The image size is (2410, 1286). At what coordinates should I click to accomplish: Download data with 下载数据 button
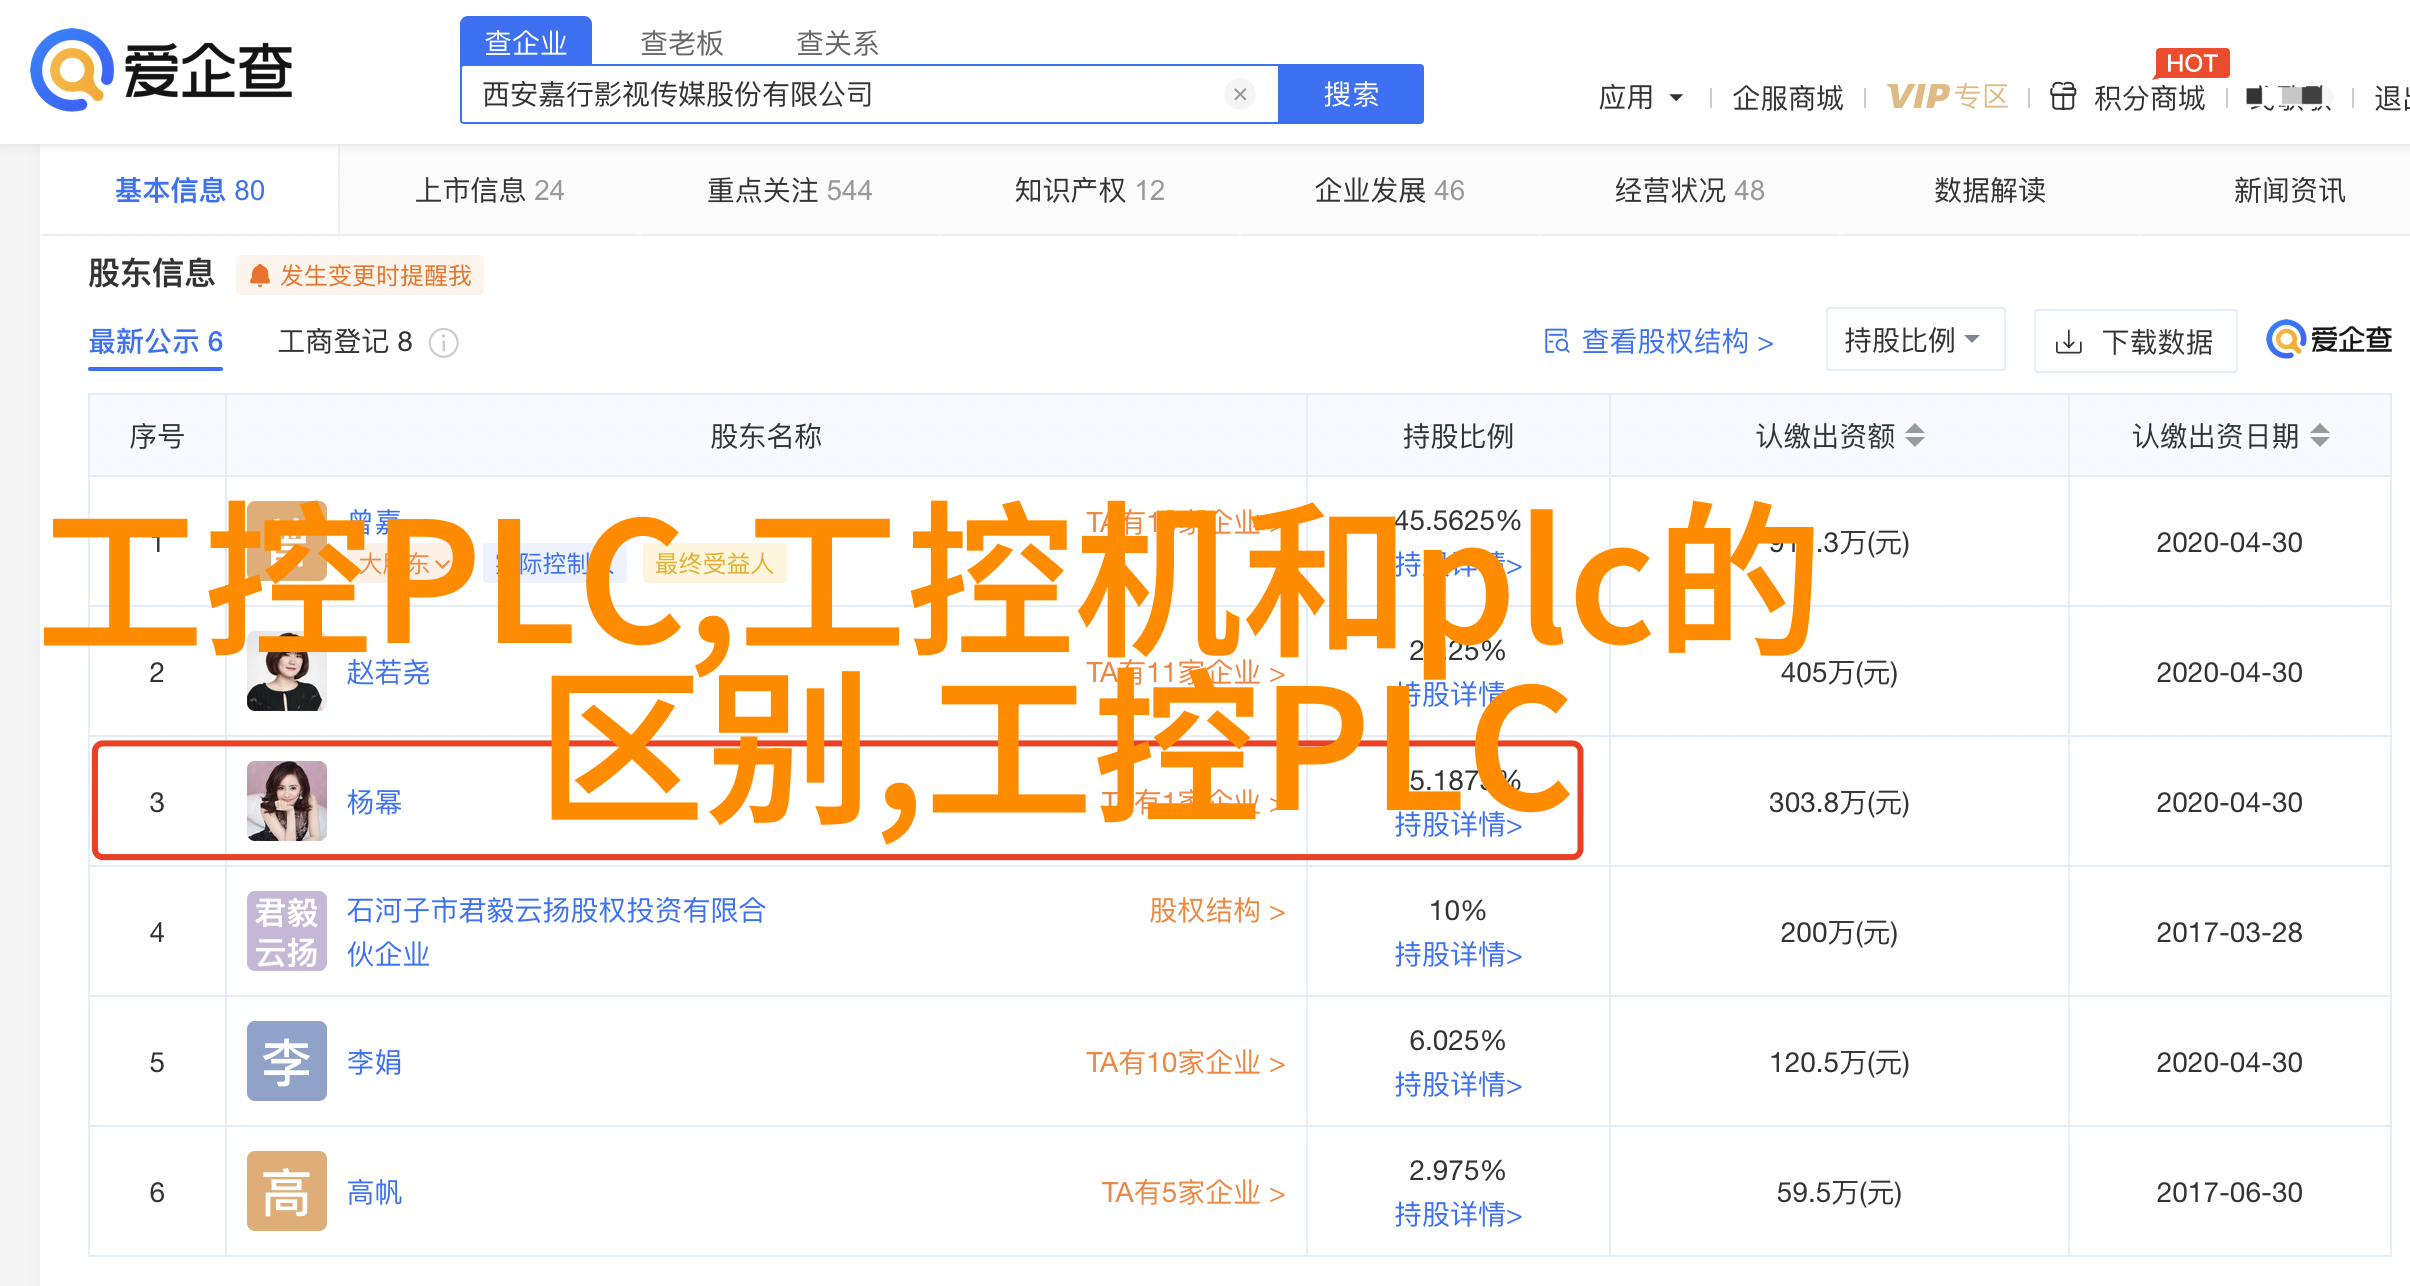[x=2135, y=342]
